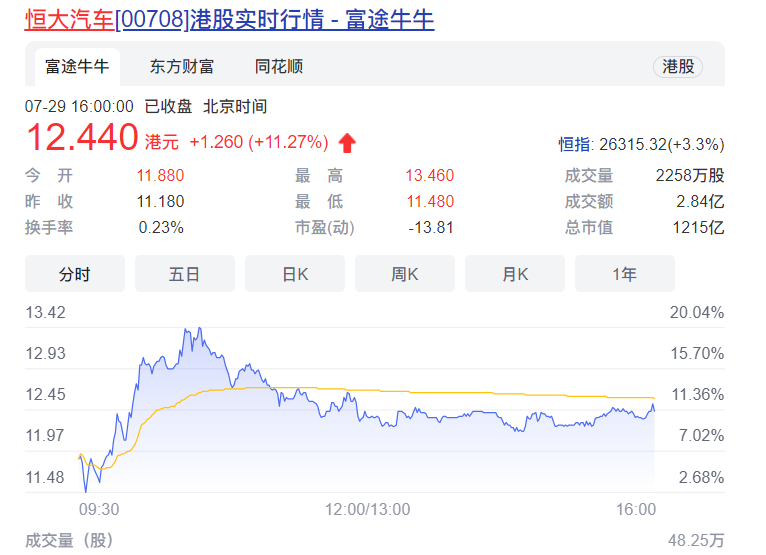Click the 市盈(动) value -13.81

point(430,227)
